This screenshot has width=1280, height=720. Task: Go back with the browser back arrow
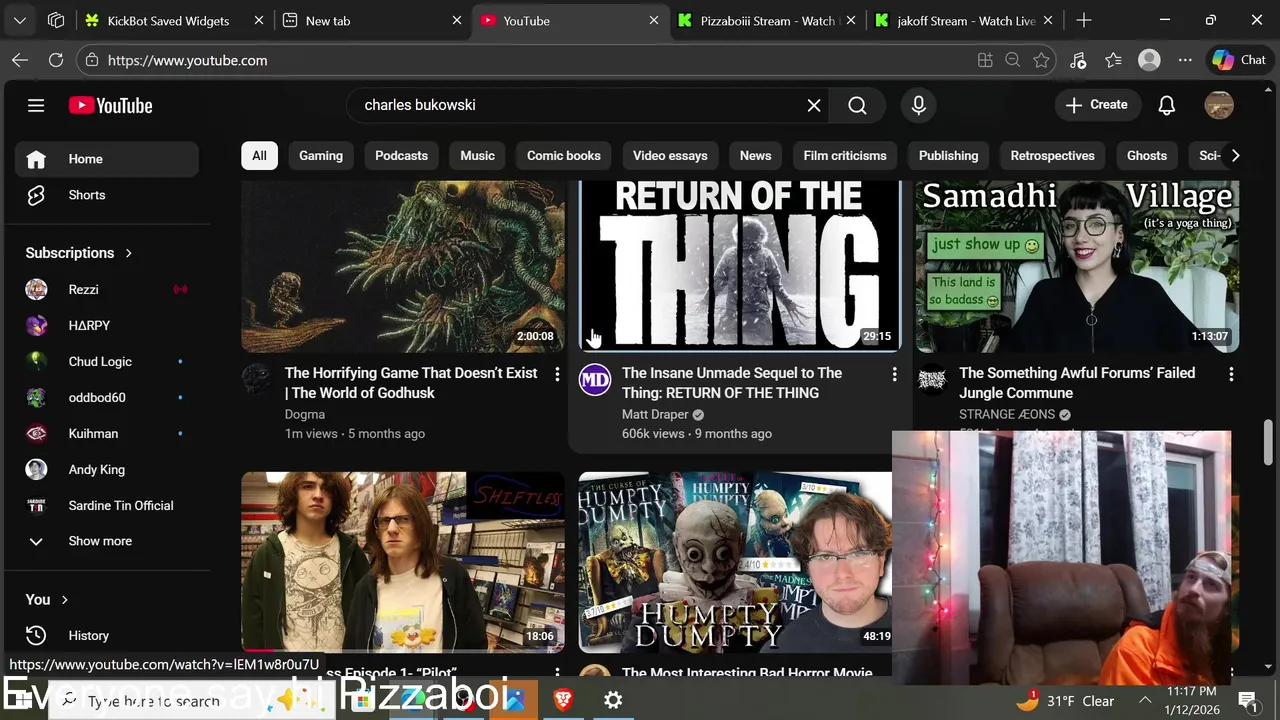(x=20, y=60)
